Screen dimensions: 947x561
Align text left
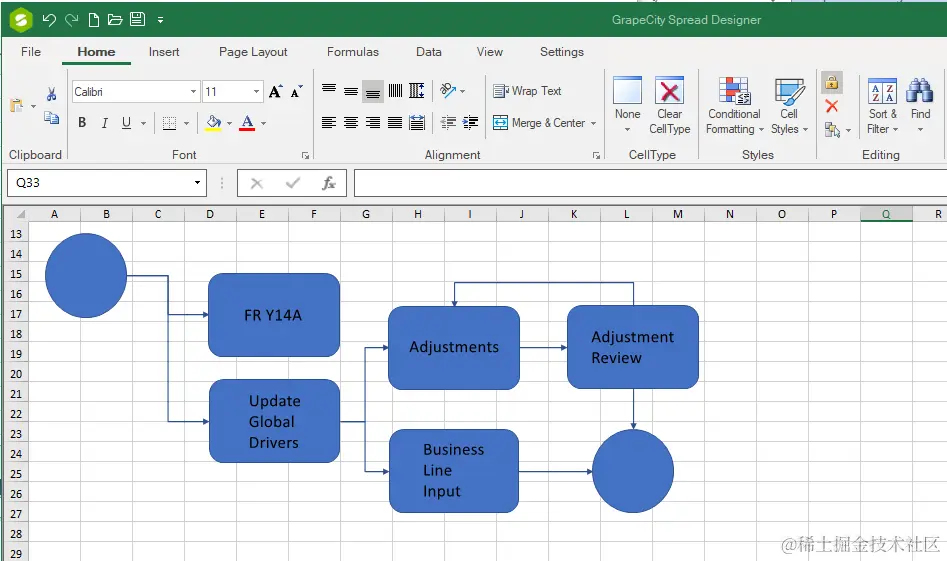click(x=329, y=123)
